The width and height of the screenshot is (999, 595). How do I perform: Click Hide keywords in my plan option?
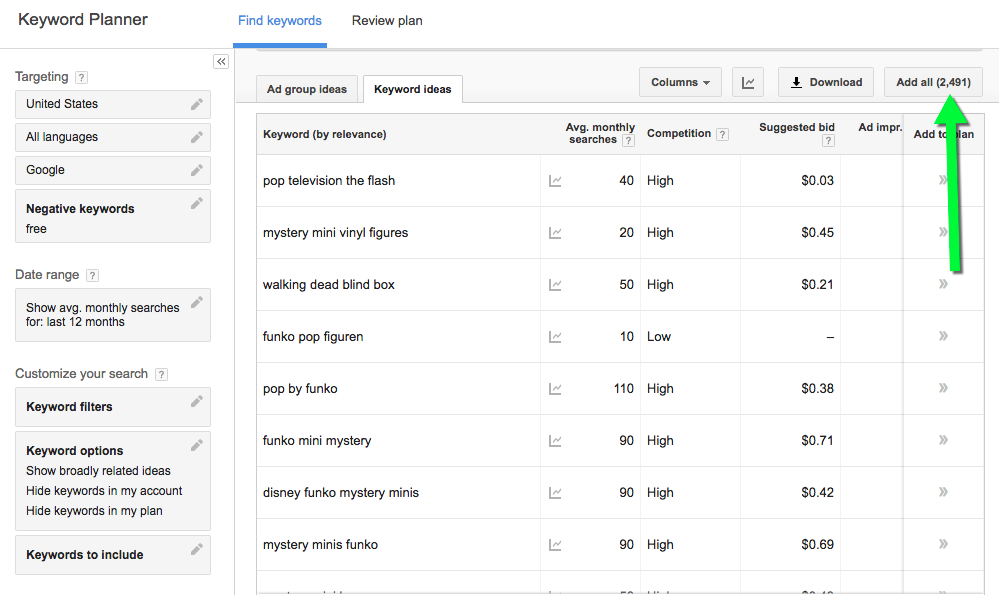tap(94, 511)
